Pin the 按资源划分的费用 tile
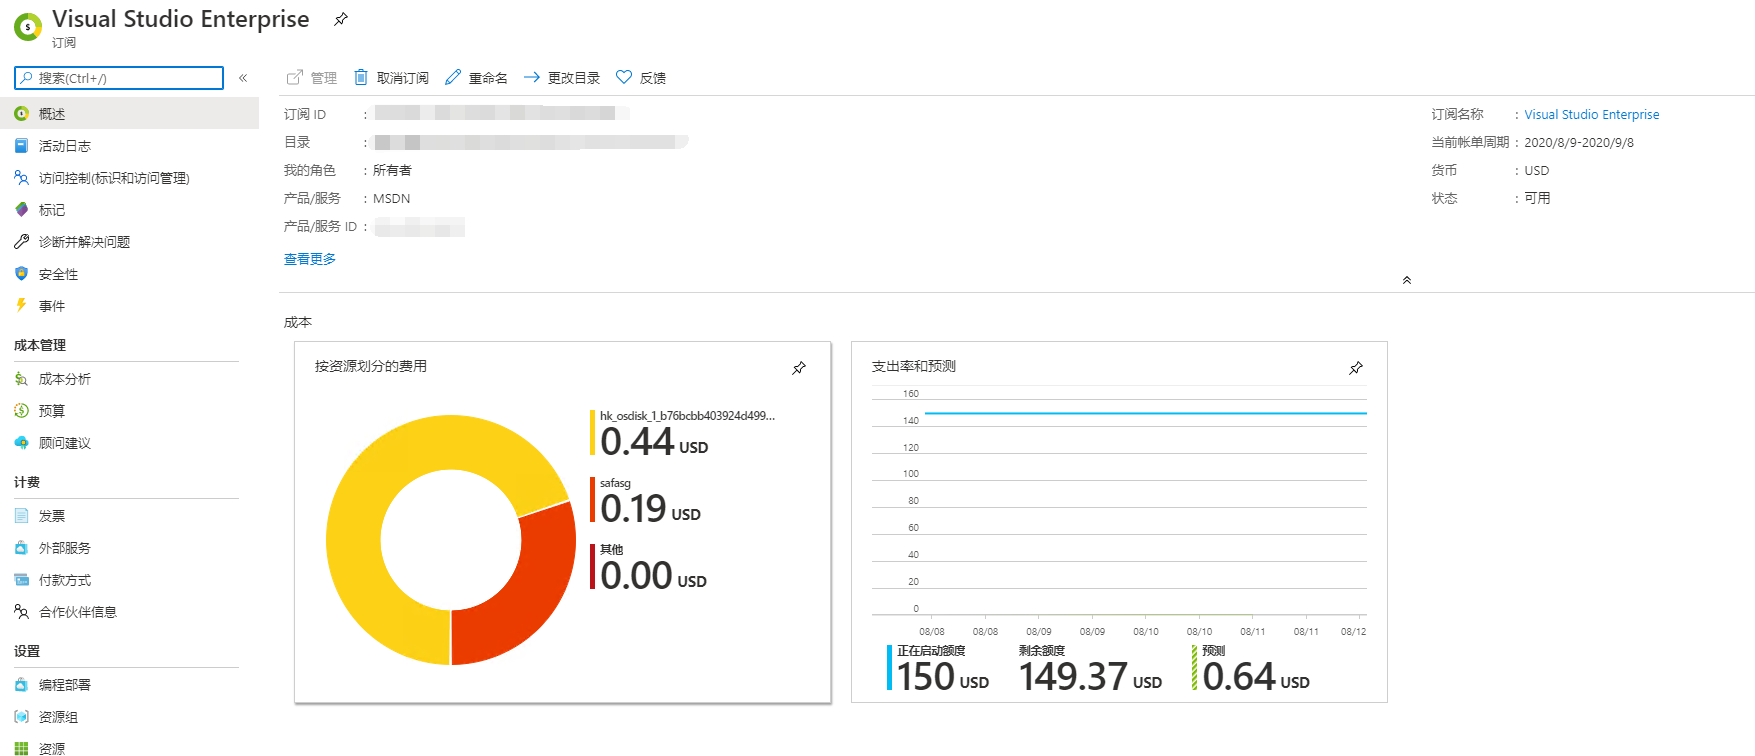The image size is (1755, 756). [799, 368]
